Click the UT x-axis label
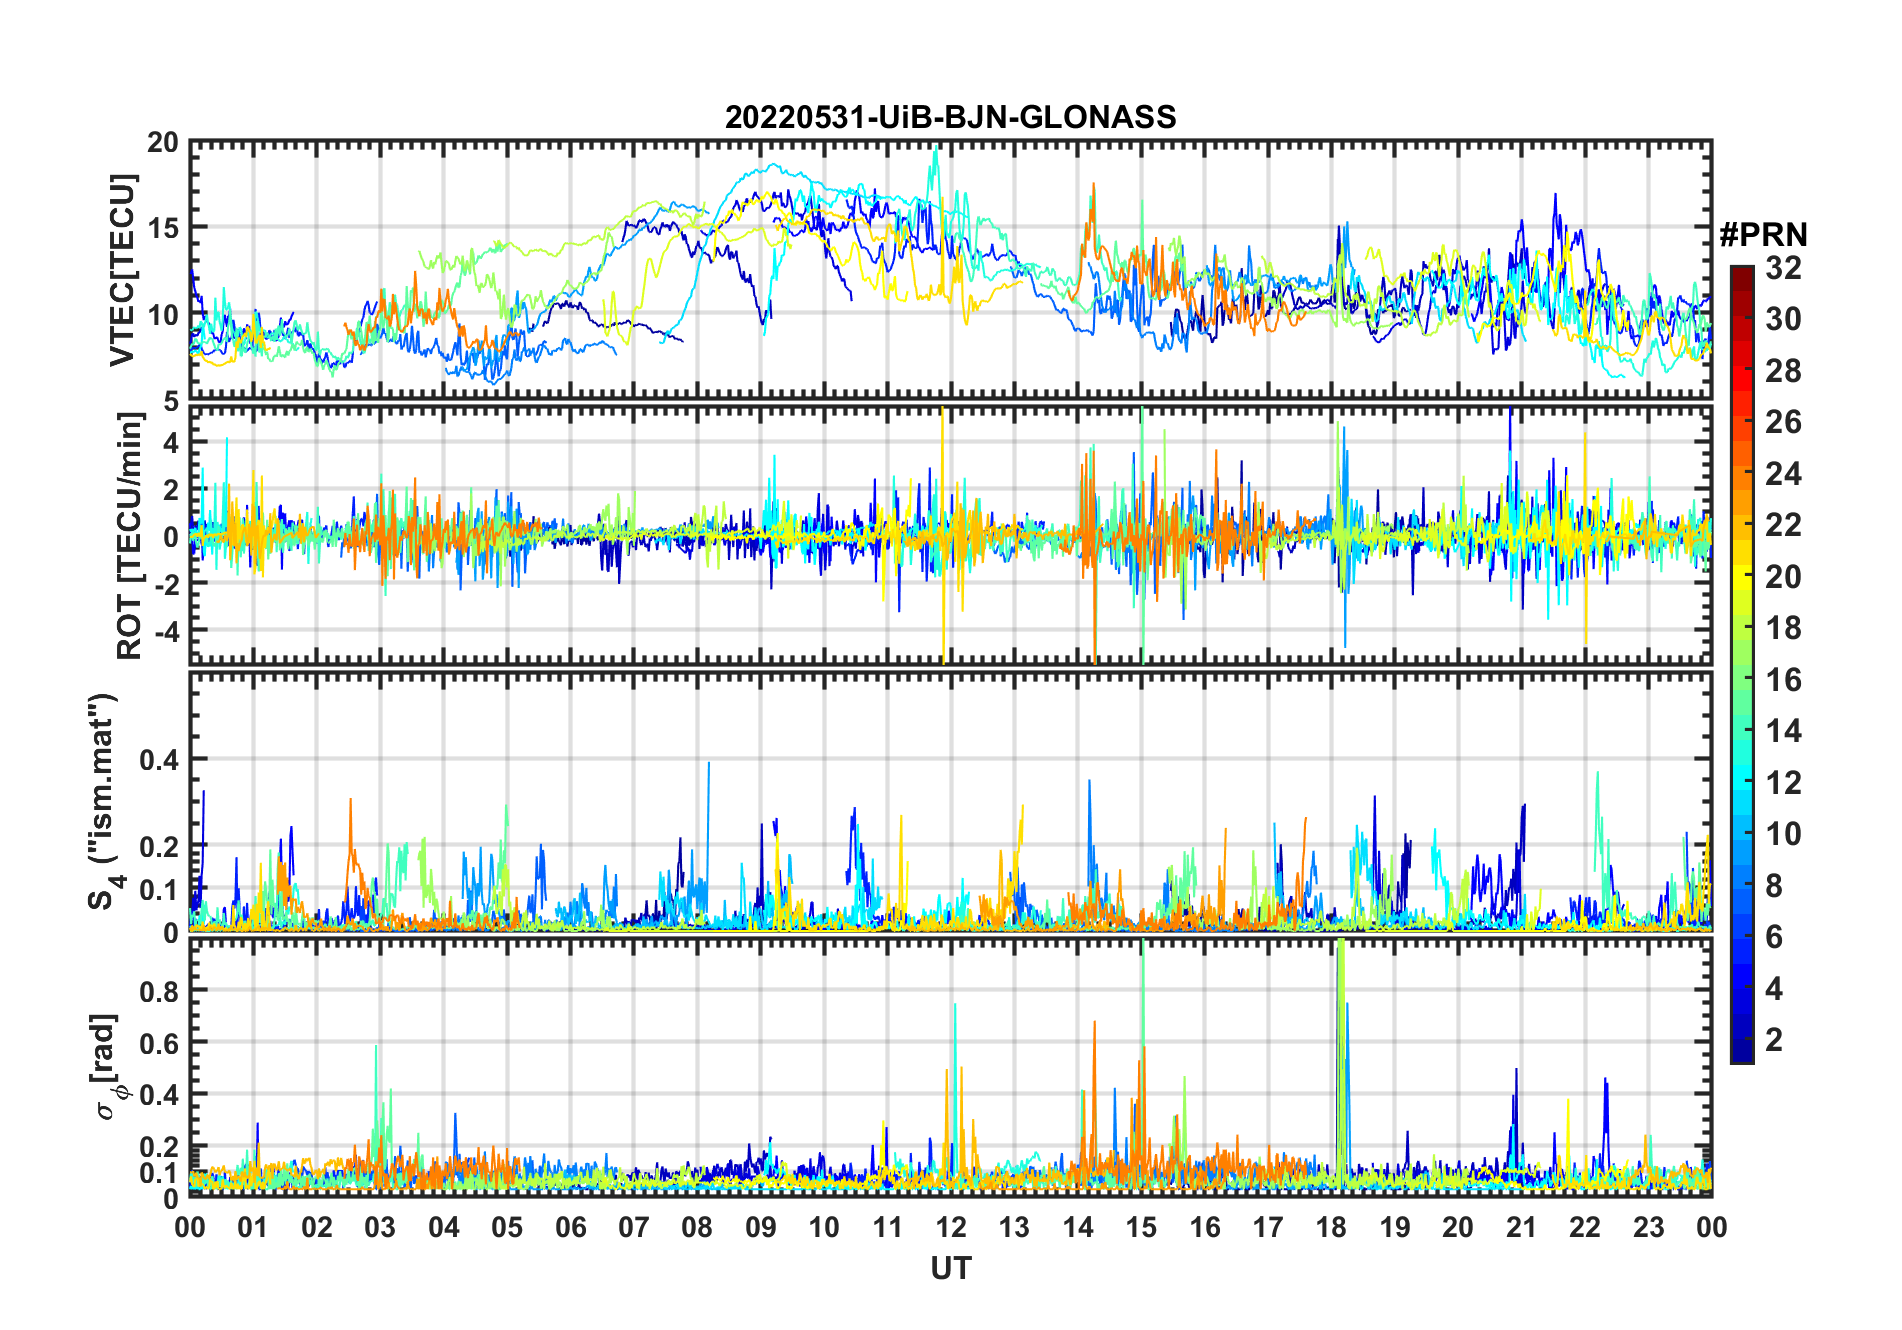The image size is (1902, 1330). pos(950,1269)
